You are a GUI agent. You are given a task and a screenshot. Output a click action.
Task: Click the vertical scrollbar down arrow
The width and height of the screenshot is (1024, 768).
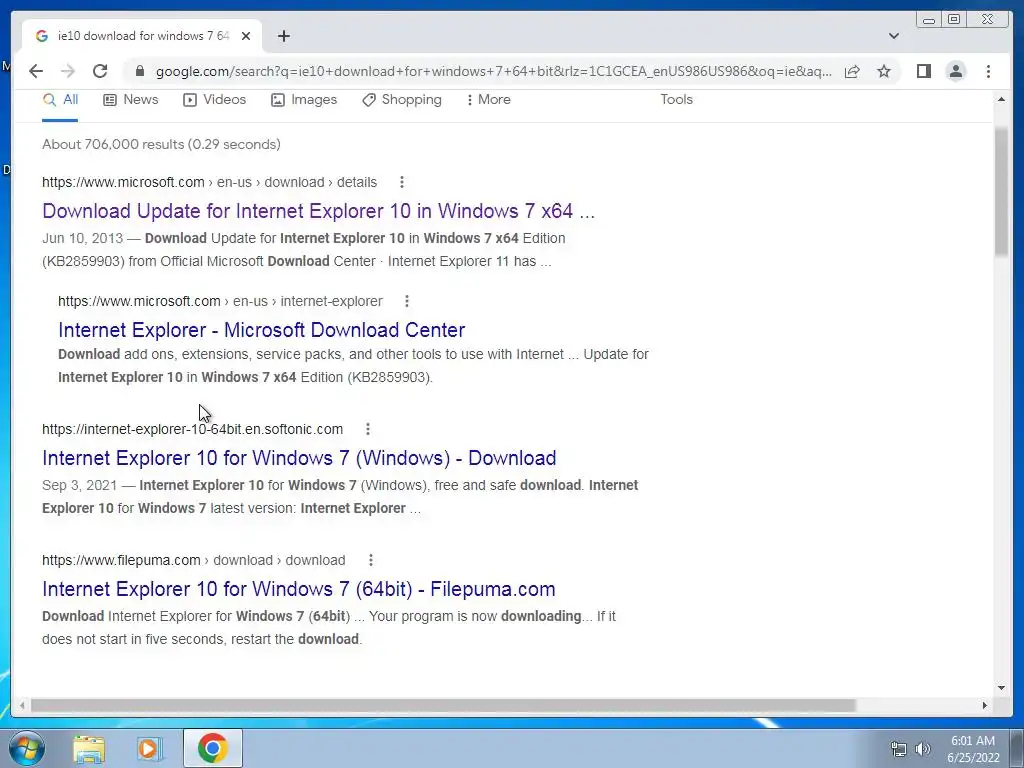click(1001, 687)
